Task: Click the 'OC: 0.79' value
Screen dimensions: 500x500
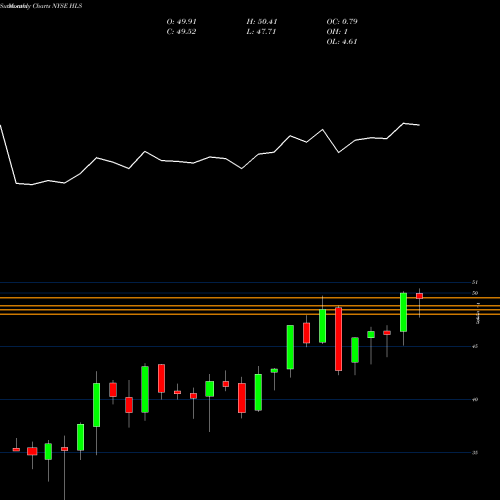Action: 342,22
